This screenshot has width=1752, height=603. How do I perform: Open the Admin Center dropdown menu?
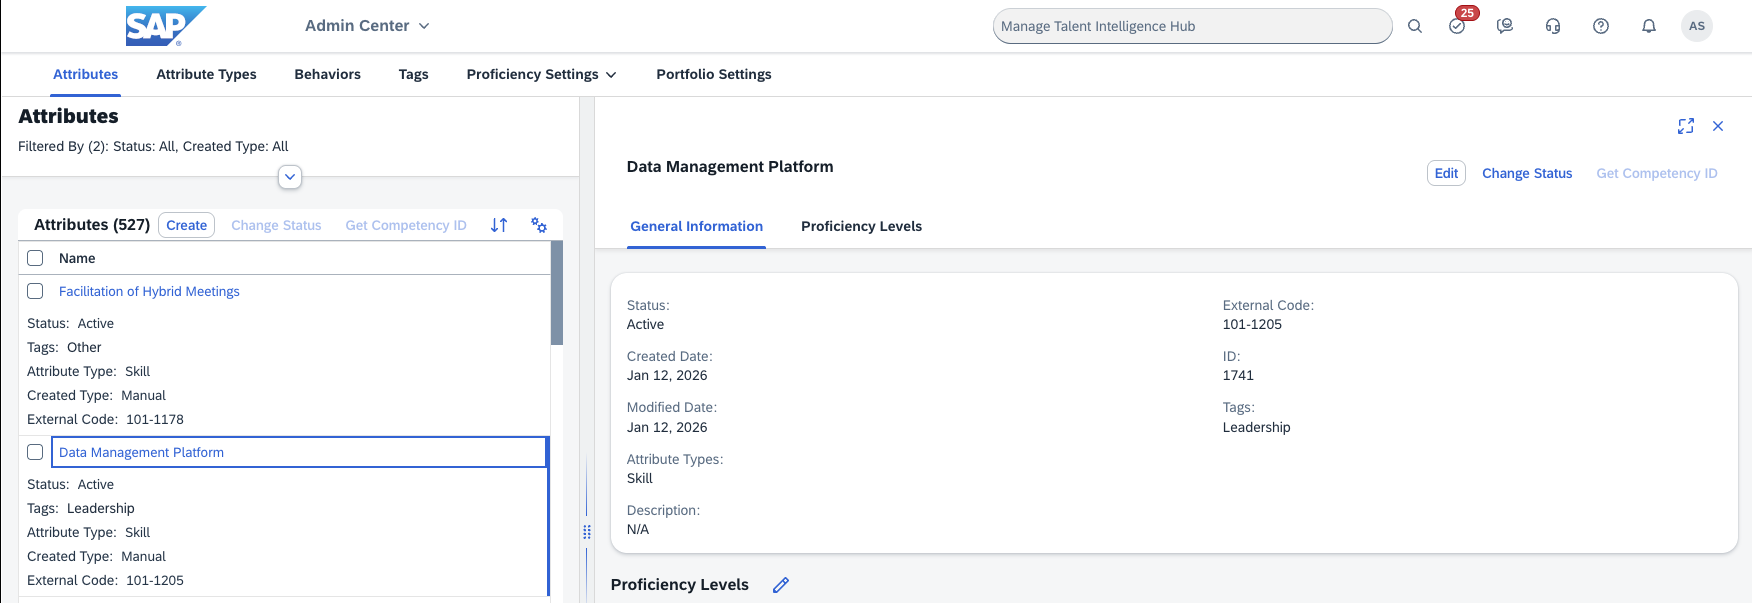pos(367,26)
